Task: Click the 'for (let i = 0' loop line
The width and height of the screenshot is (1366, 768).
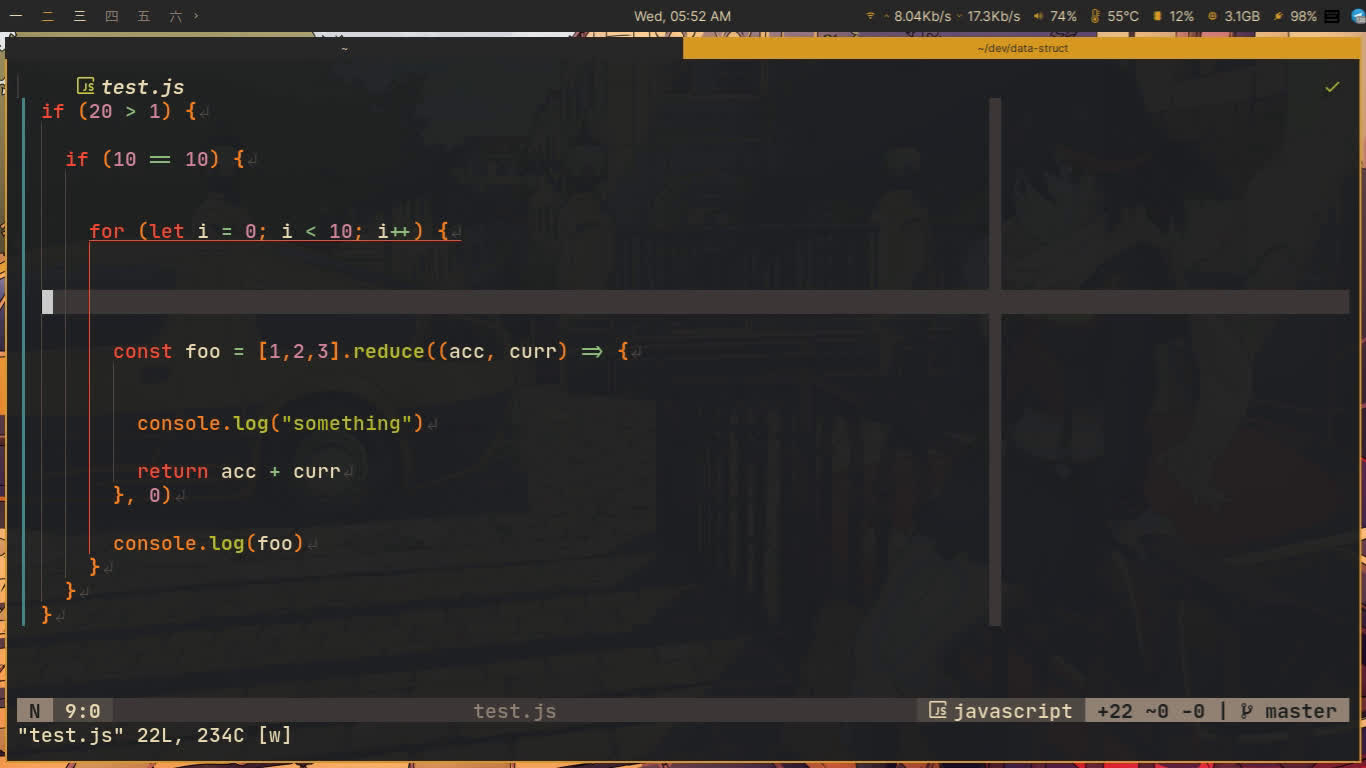Action: click(269, 231)
